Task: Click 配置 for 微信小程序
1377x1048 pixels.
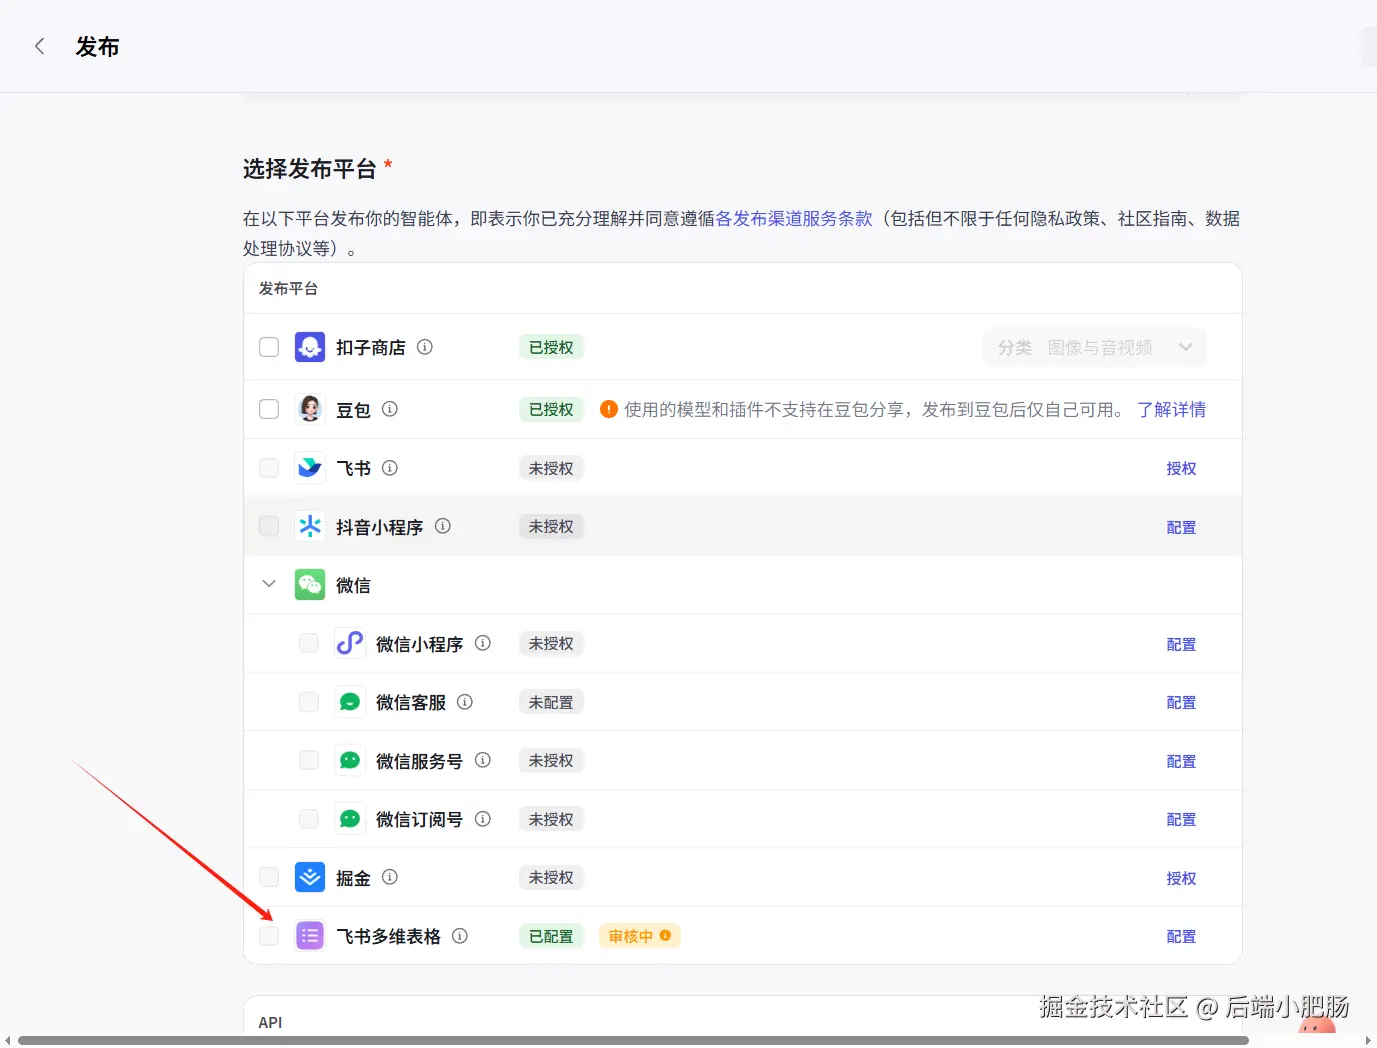Action: tap(1181, 644)
